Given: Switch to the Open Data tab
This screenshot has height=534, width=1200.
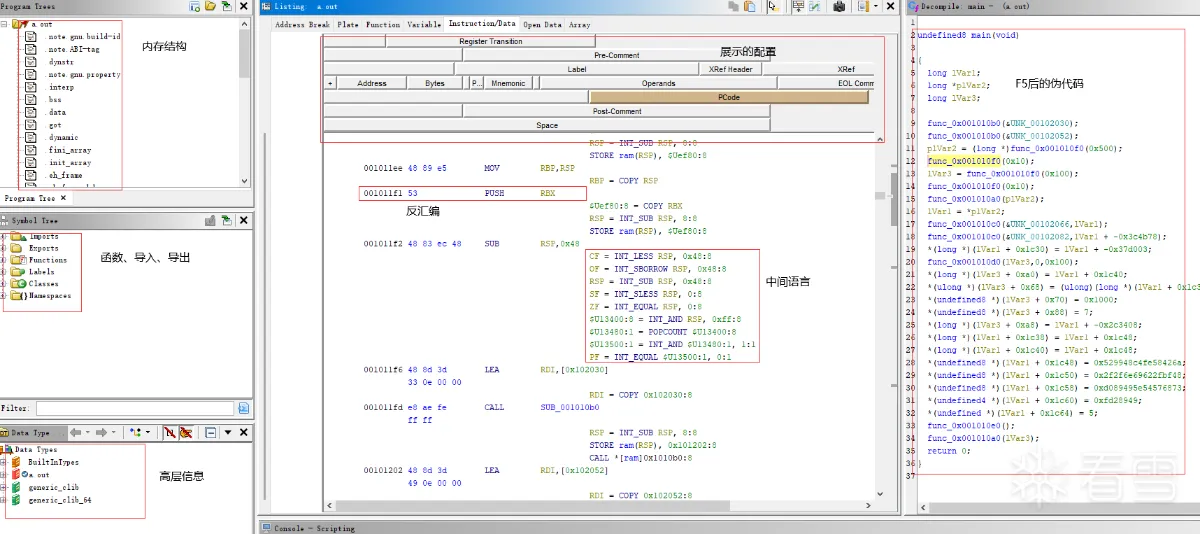Looking at the screenshot, I should 542,24.
